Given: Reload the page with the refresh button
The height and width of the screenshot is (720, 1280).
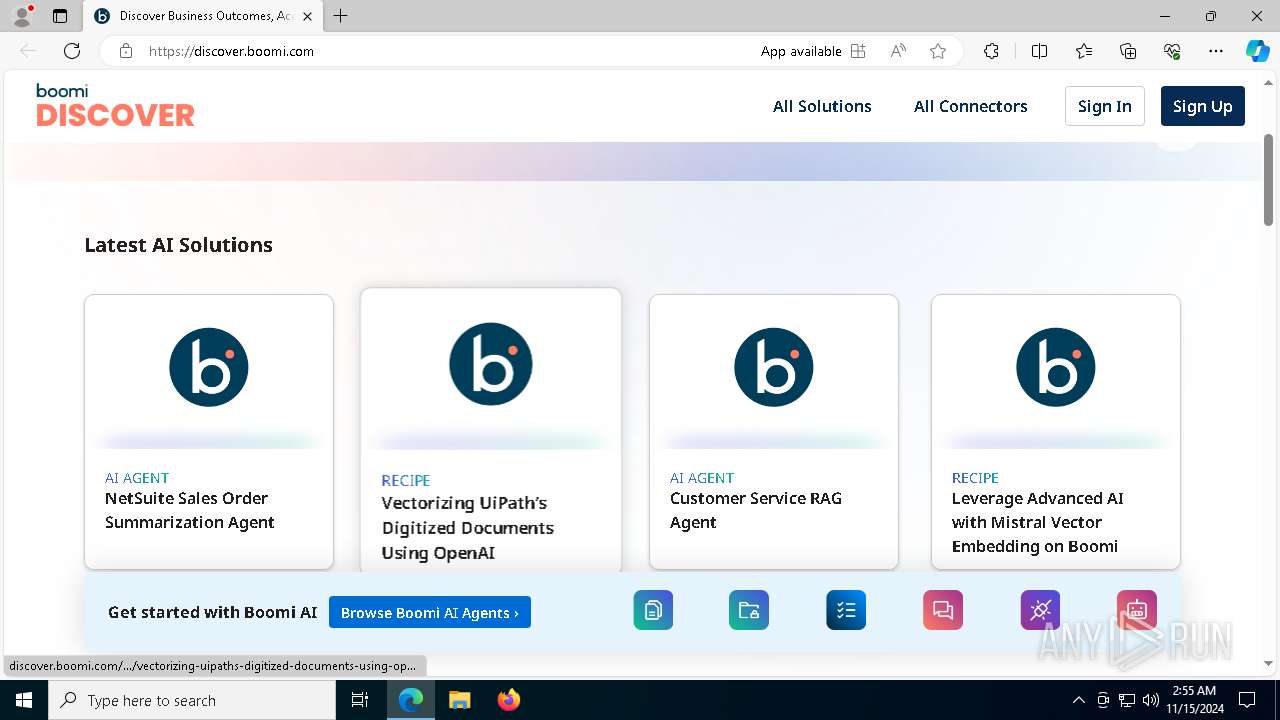Looking at the screenshot, I should pos(72,51).
